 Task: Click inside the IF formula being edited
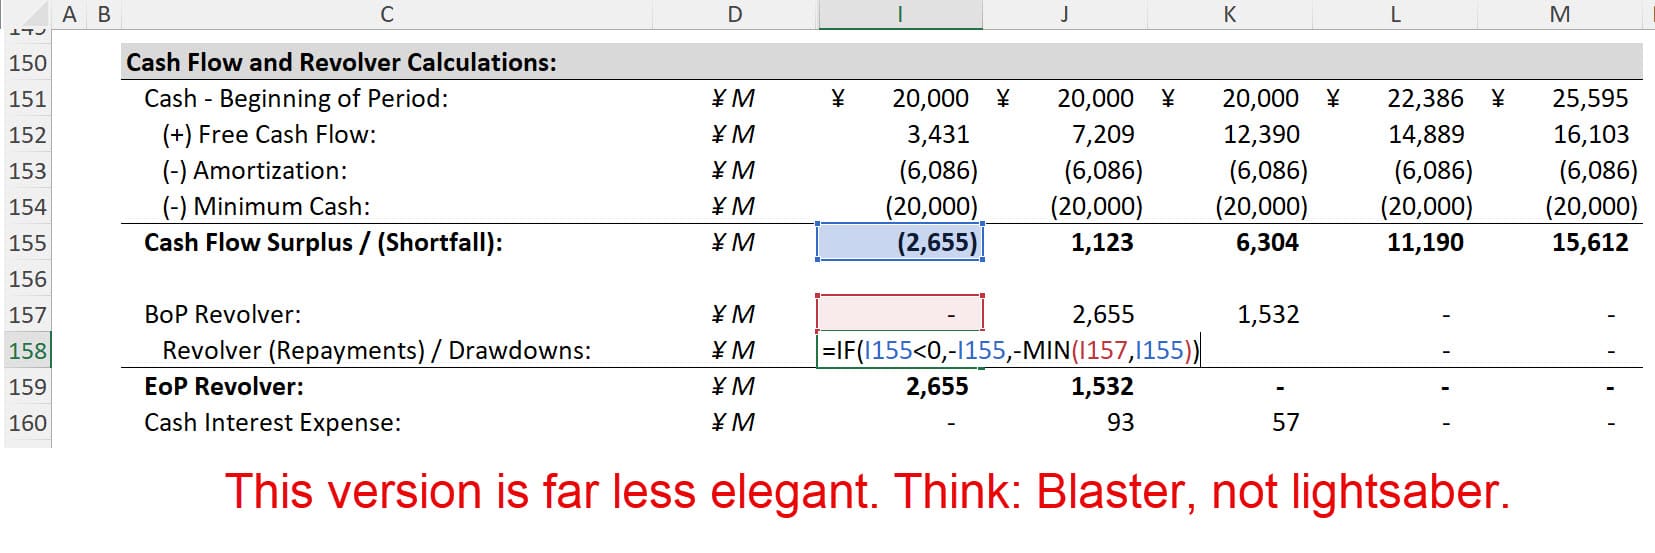(1010, 350)
